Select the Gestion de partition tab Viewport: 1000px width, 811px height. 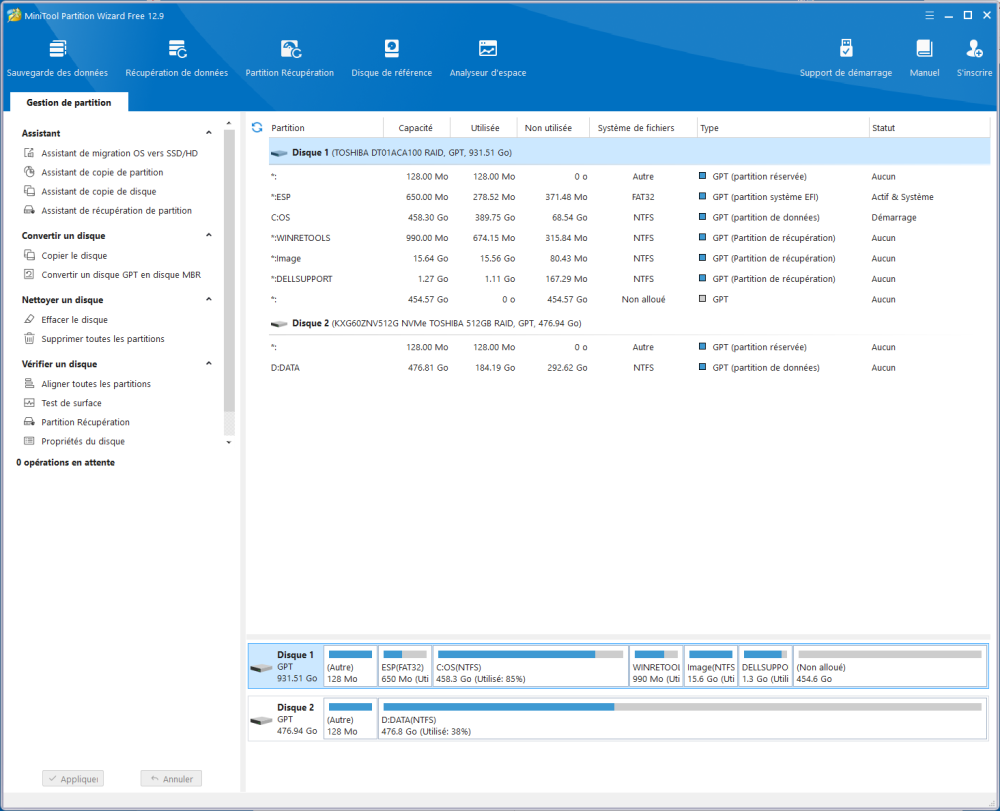[68, 102]
